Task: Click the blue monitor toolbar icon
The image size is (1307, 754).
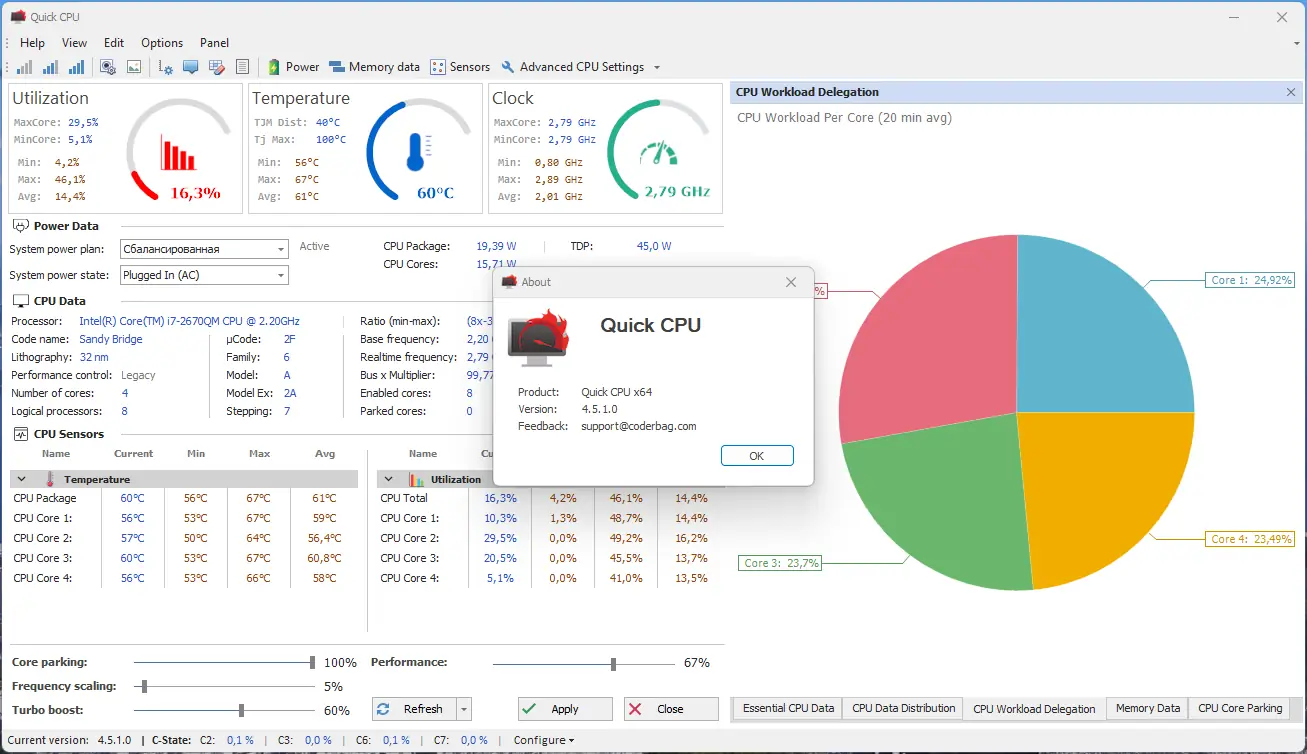Action: [x=190, y=67]
